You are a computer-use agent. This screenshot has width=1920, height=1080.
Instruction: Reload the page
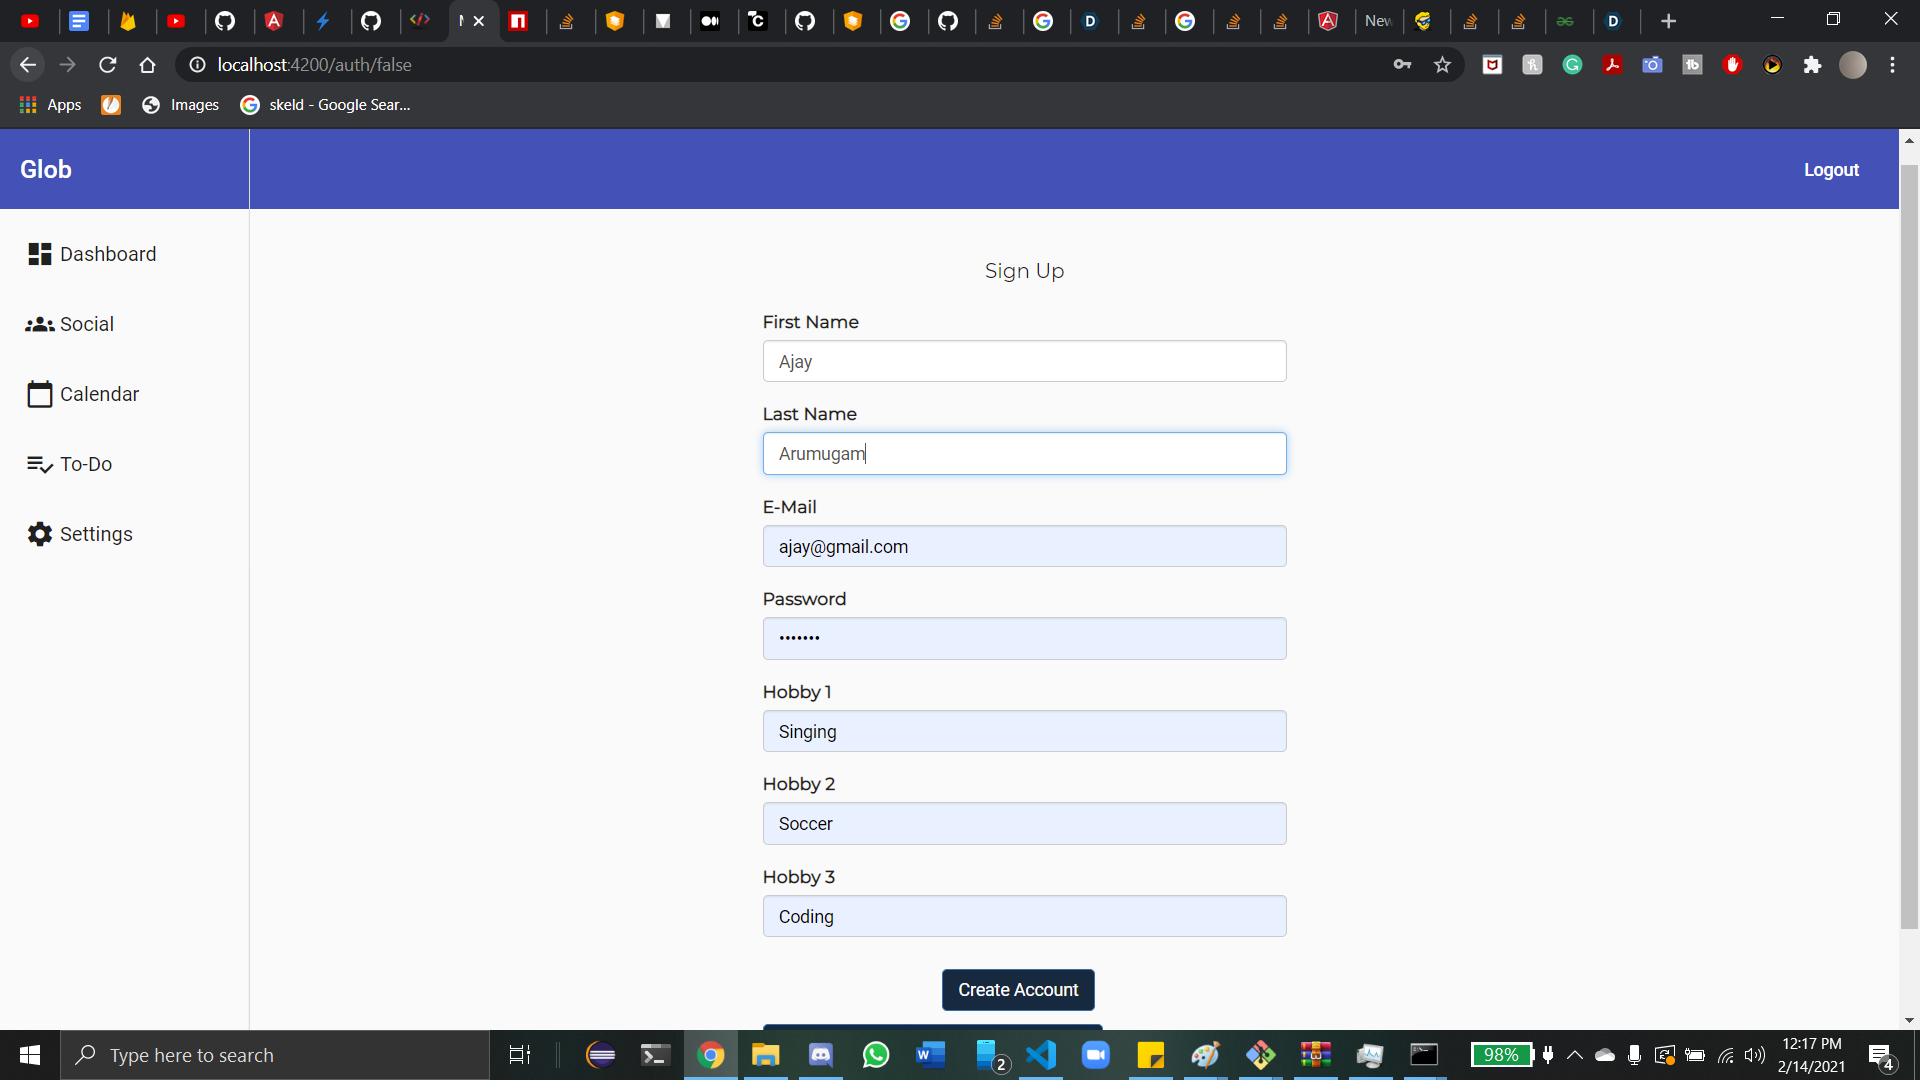click(108, 65)
